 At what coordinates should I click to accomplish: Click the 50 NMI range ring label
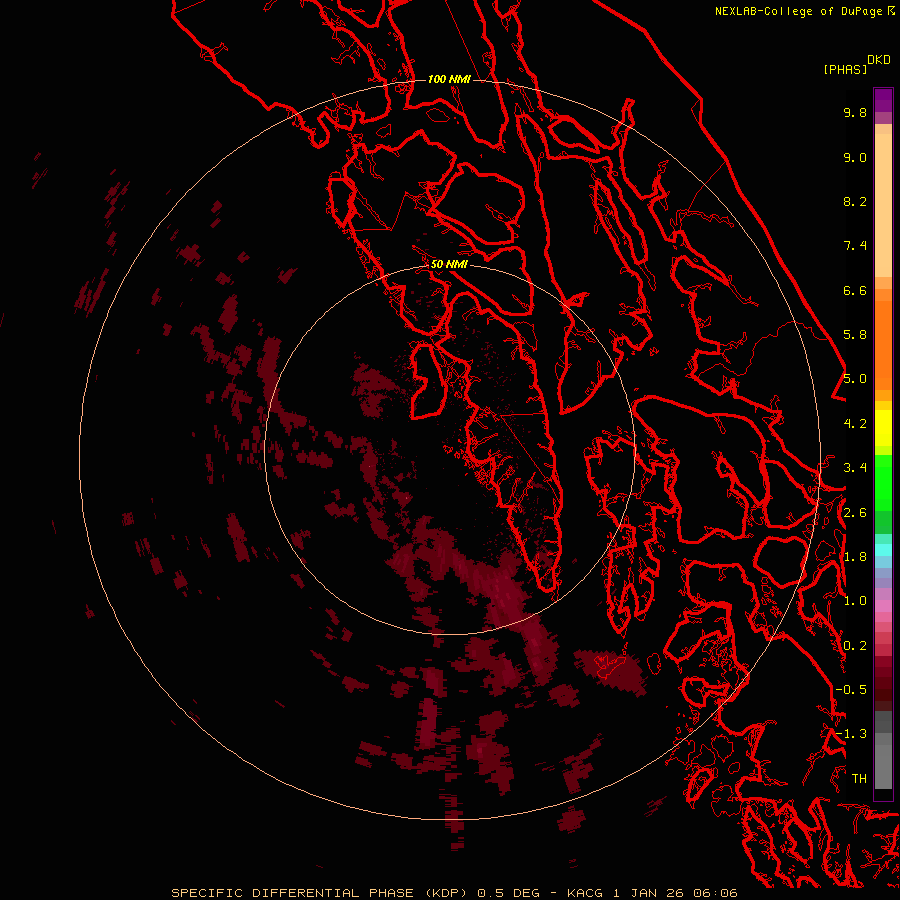(449, 264)
